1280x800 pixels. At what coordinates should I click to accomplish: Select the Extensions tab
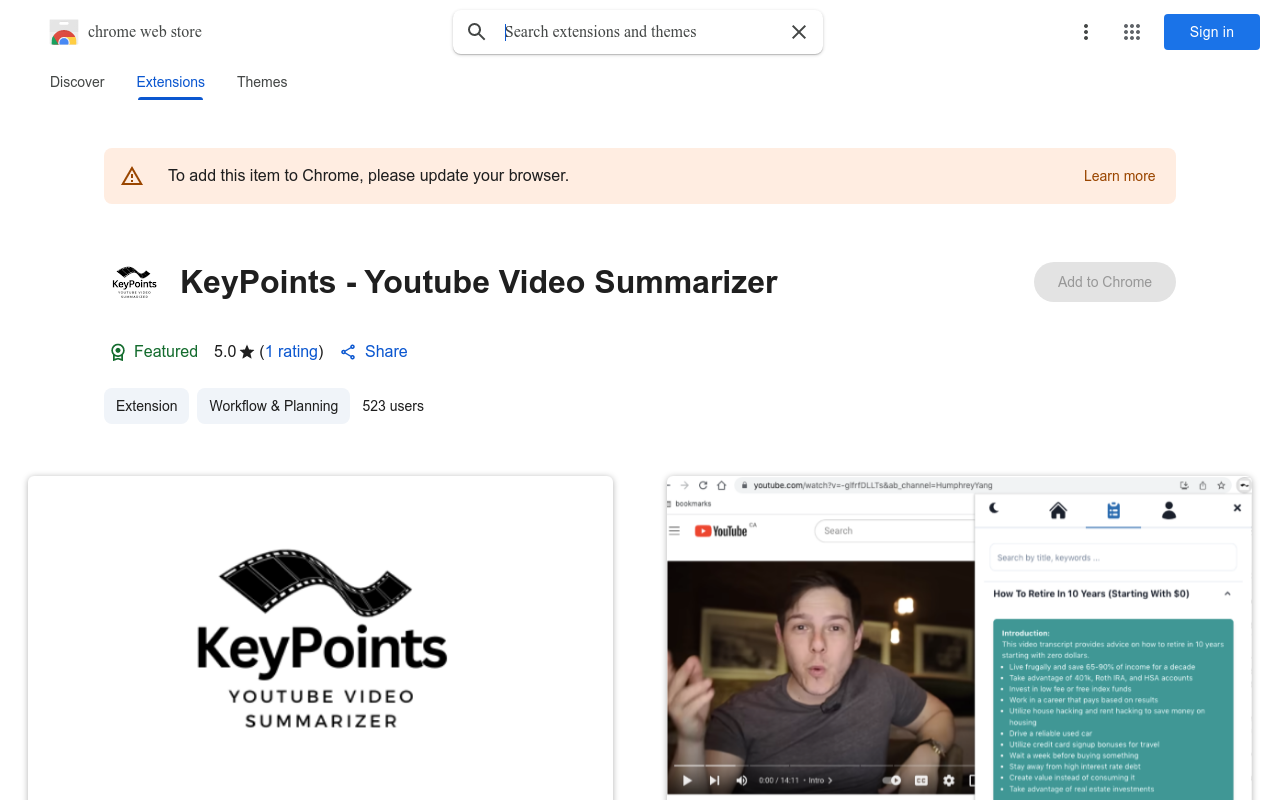click(x=171, y=82)
